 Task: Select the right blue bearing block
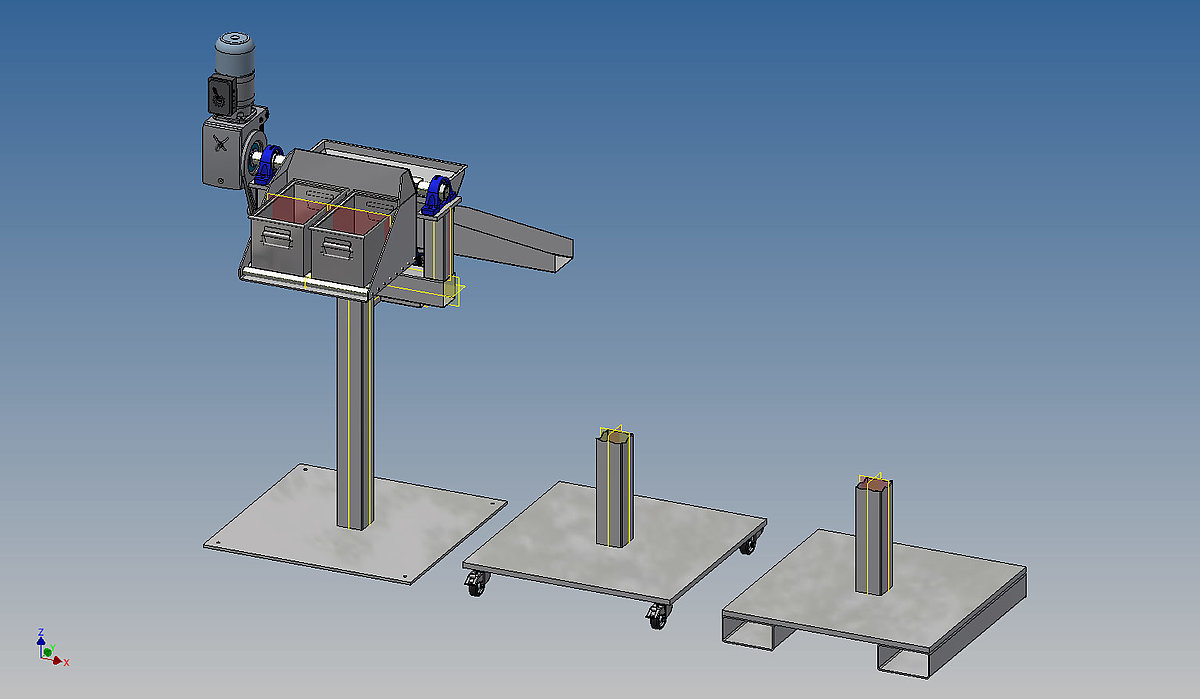click(x=435, y=194)
